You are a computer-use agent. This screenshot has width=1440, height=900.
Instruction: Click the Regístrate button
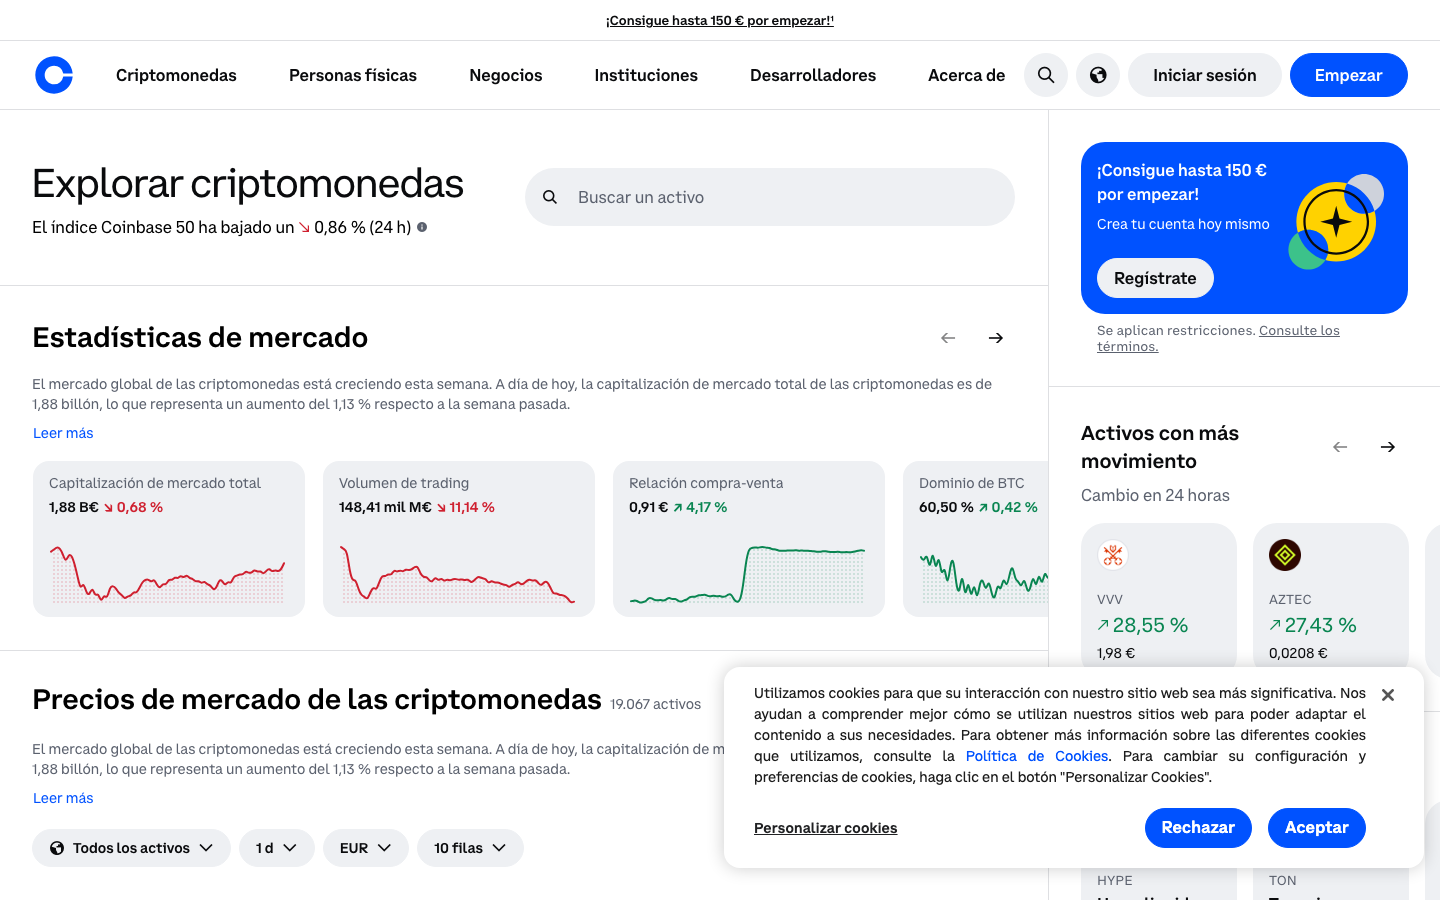coord(1155,278)
